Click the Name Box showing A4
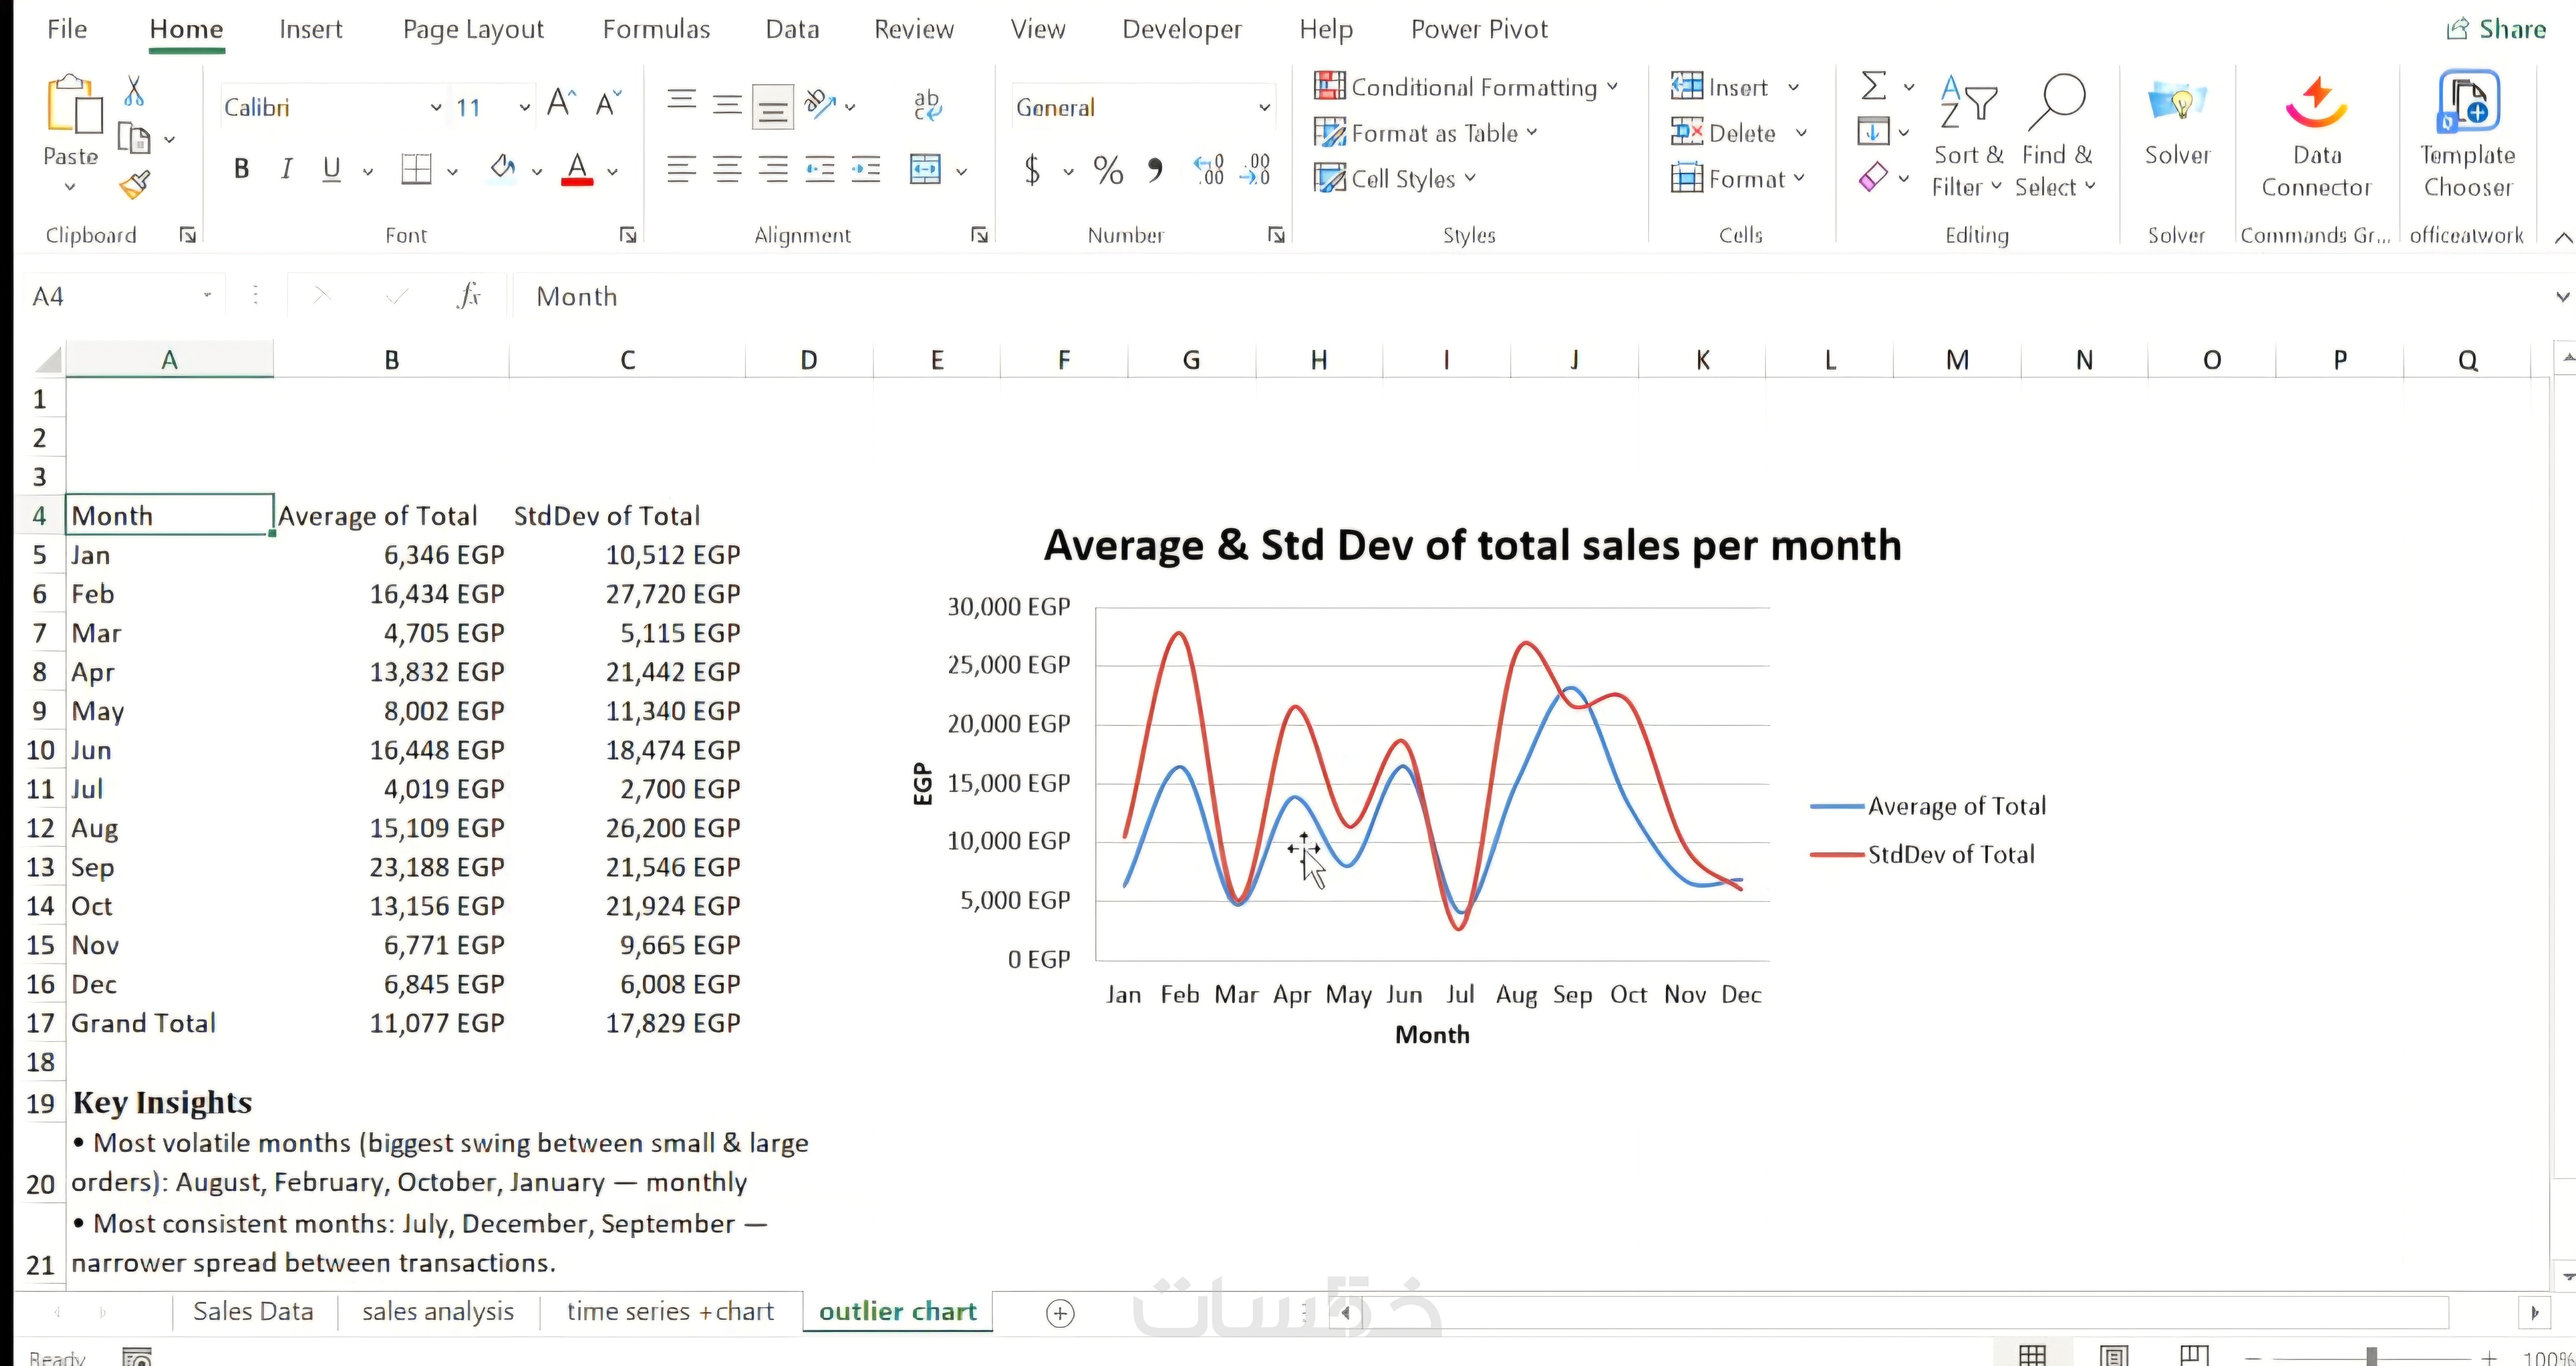 [110, 296]
